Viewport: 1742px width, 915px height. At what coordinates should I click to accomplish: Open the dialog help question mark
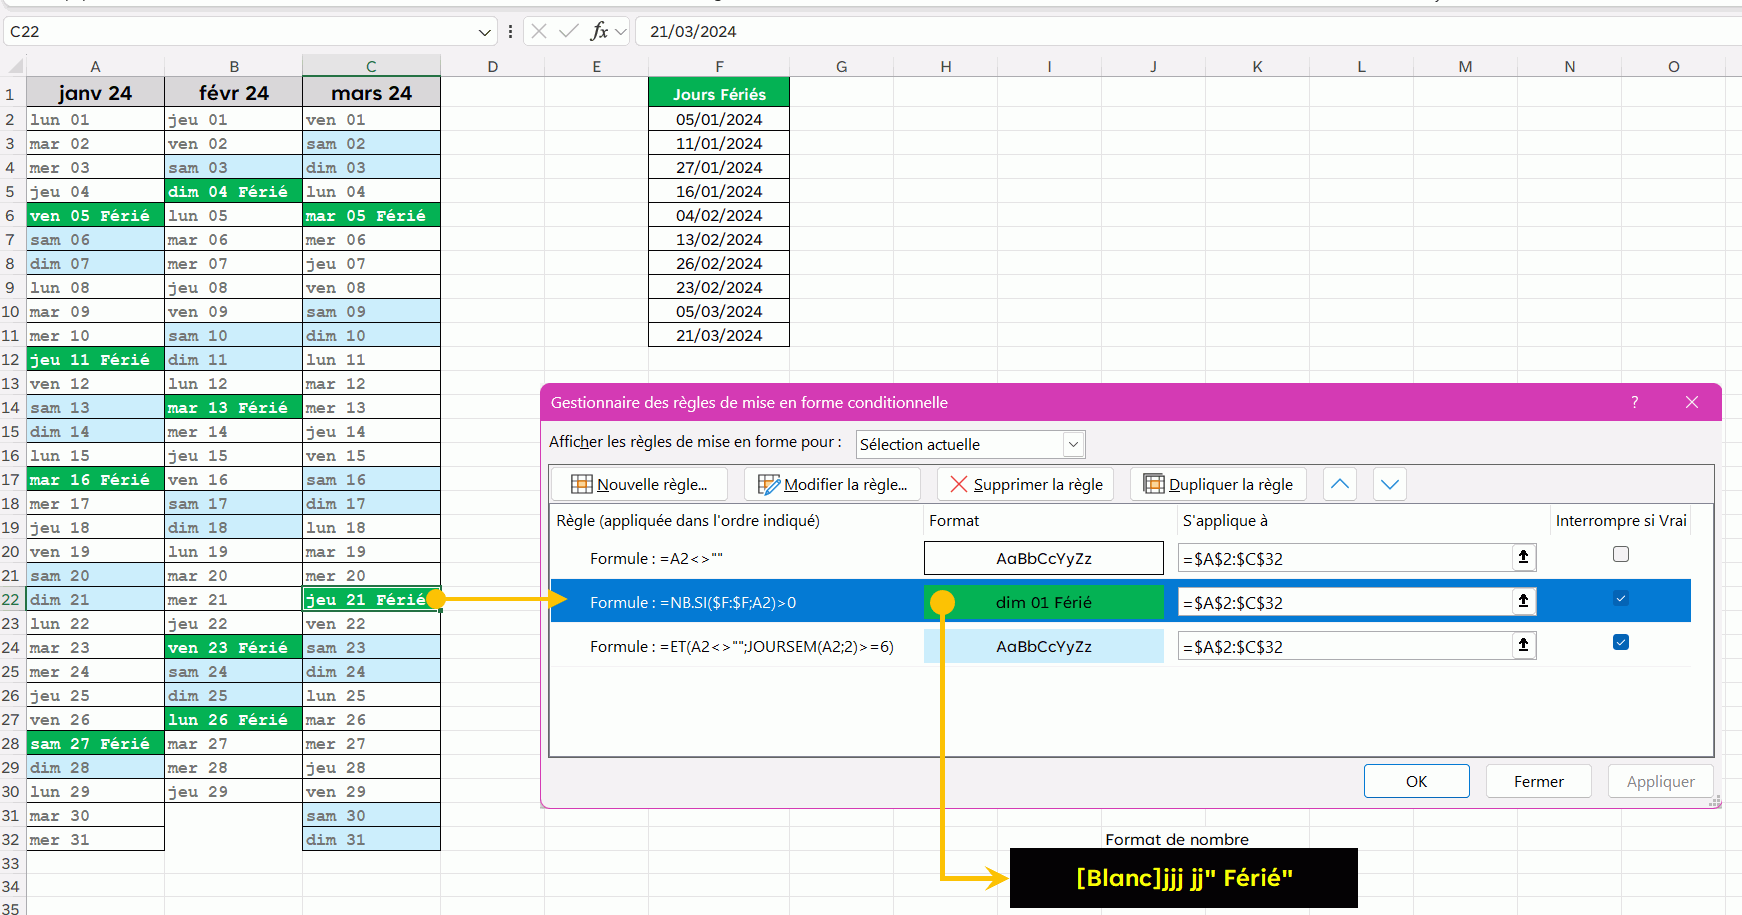coord(1635,402)
